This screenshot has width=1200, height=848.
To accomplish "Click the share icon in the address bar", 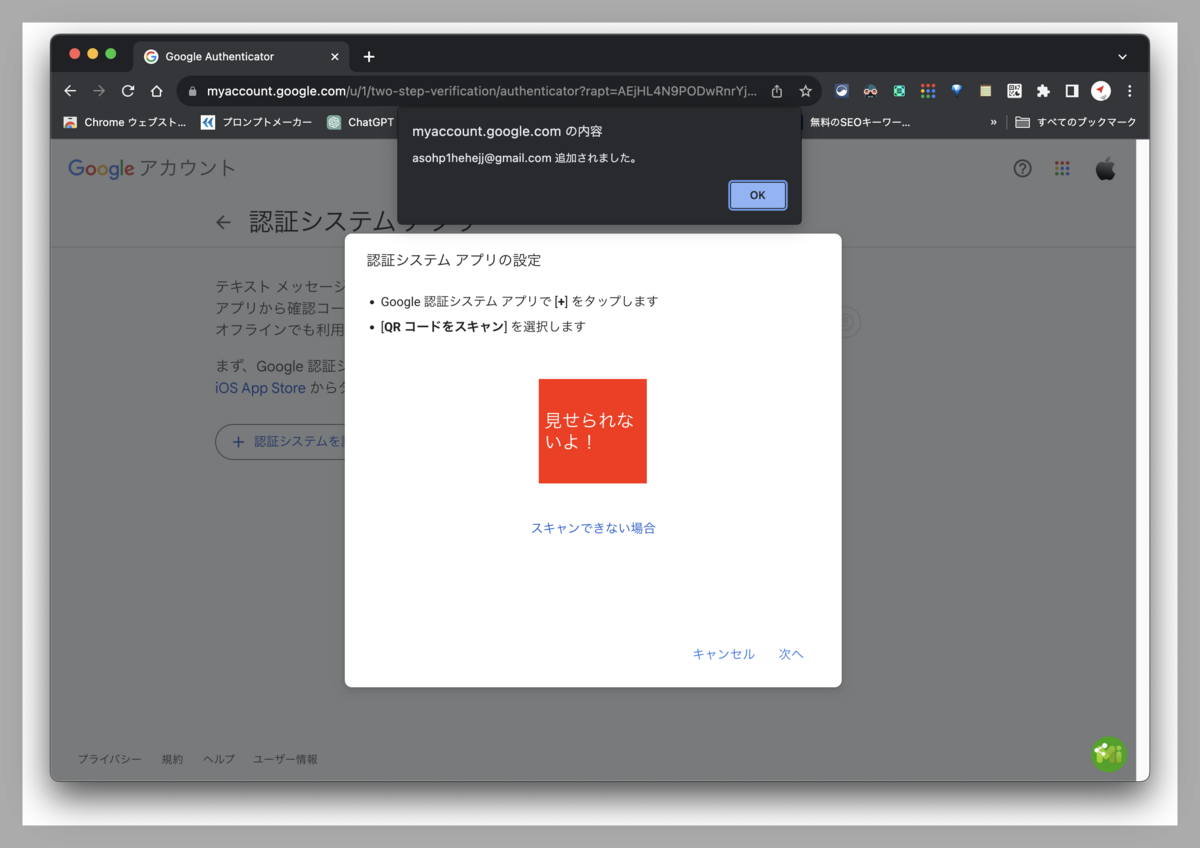I will 776,91.
